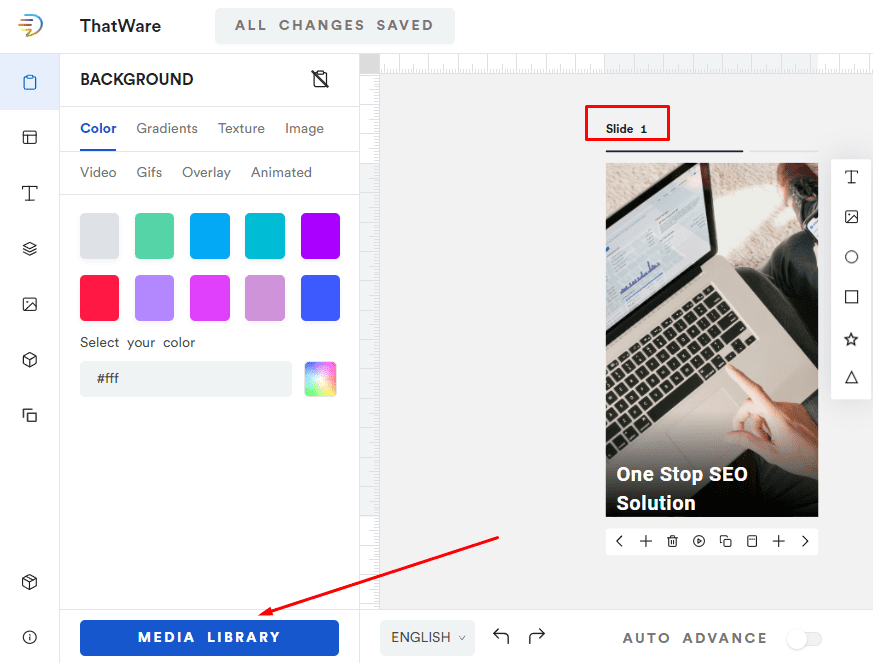The height and width of the screenshot is (663, 873).
Task: Add a circle shape
Action: tap(851, 257)
